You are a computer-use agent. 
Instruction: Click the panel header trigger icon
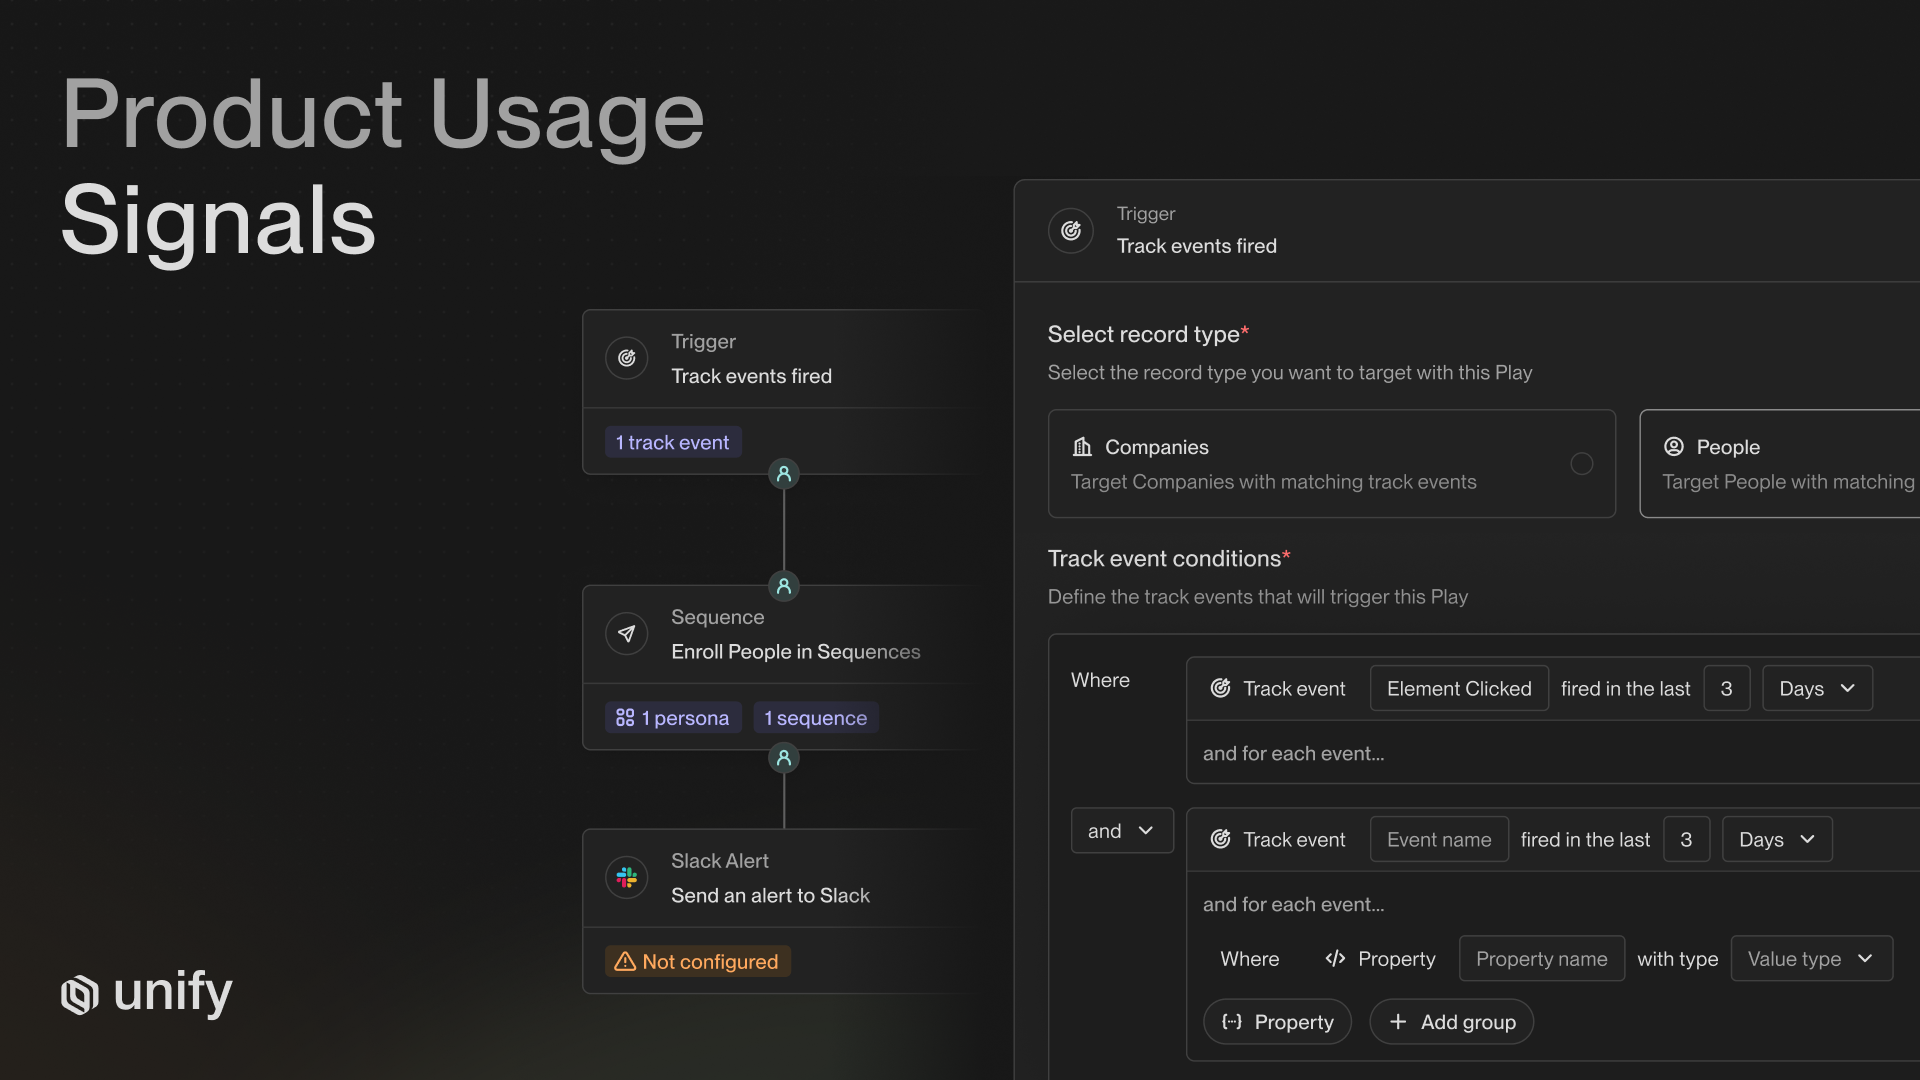[1071, 231]
